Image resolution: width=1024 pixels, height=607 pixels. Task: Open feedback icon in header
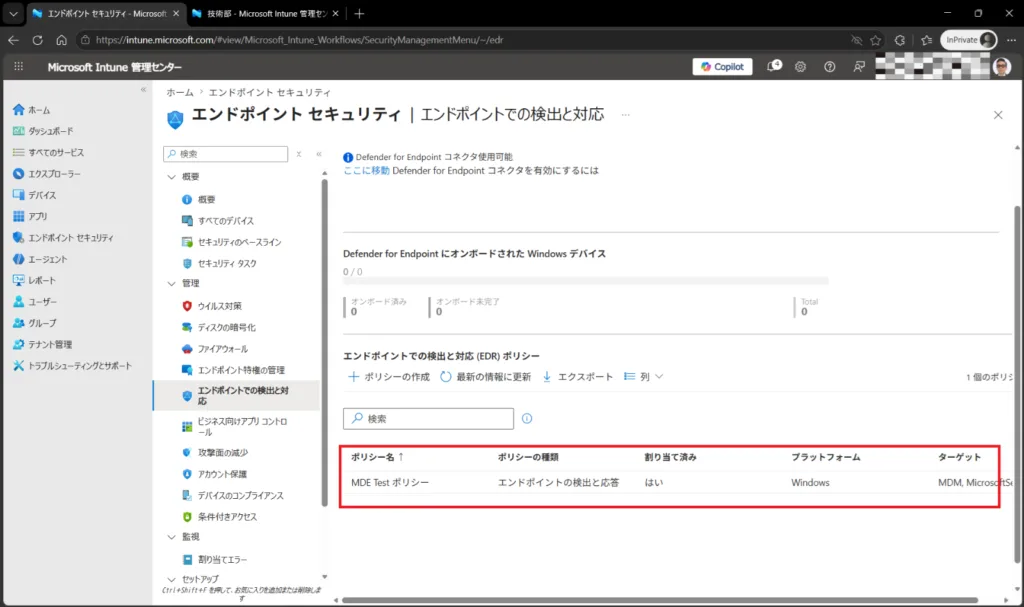(859, 67)
